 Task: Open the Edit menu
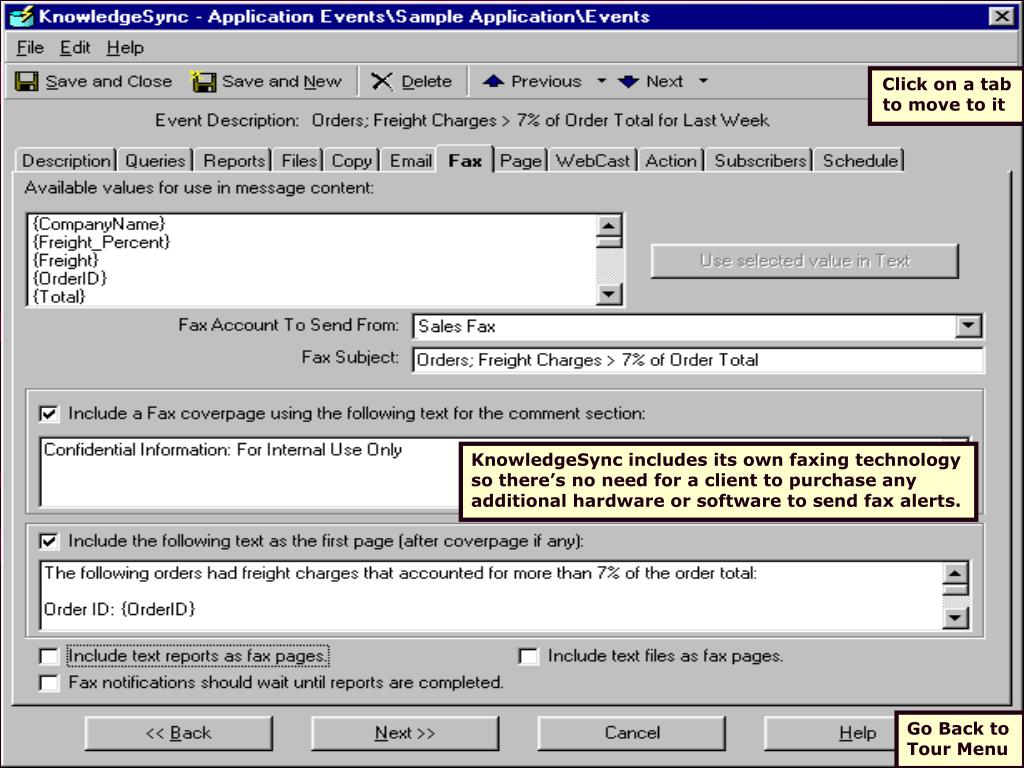click(x=75, y=48)
